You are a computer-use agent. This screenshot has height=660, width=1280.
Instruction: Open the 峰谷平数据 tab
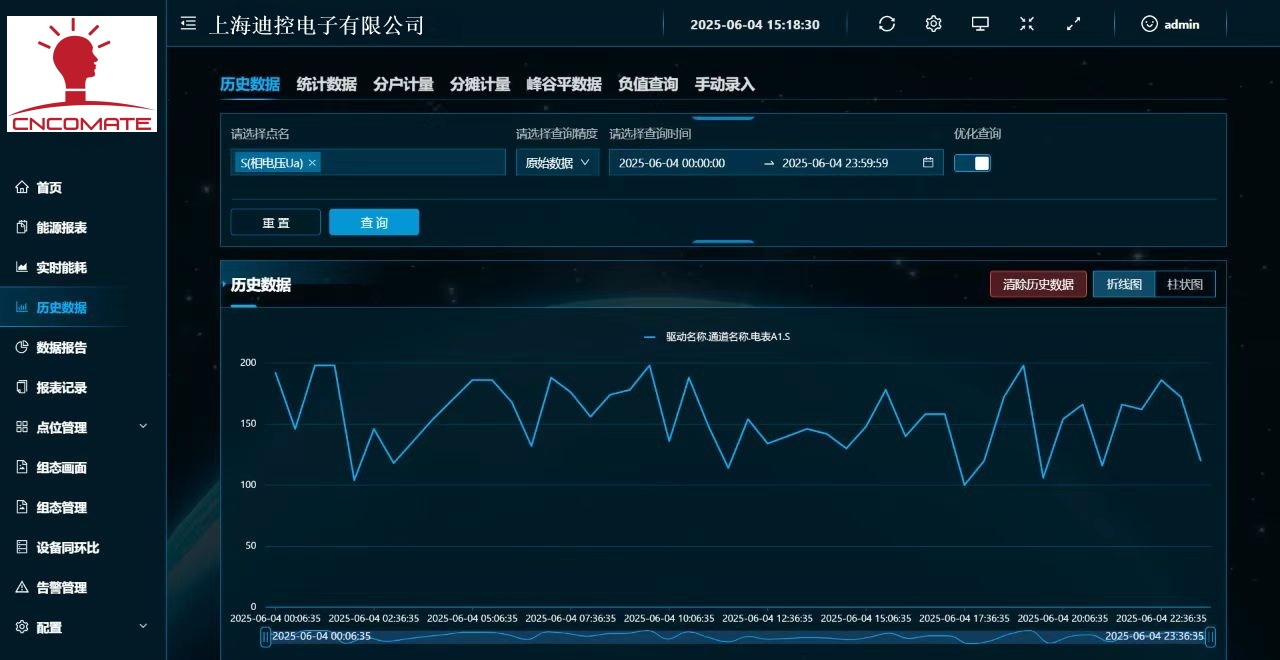click(x=564, y=84)
